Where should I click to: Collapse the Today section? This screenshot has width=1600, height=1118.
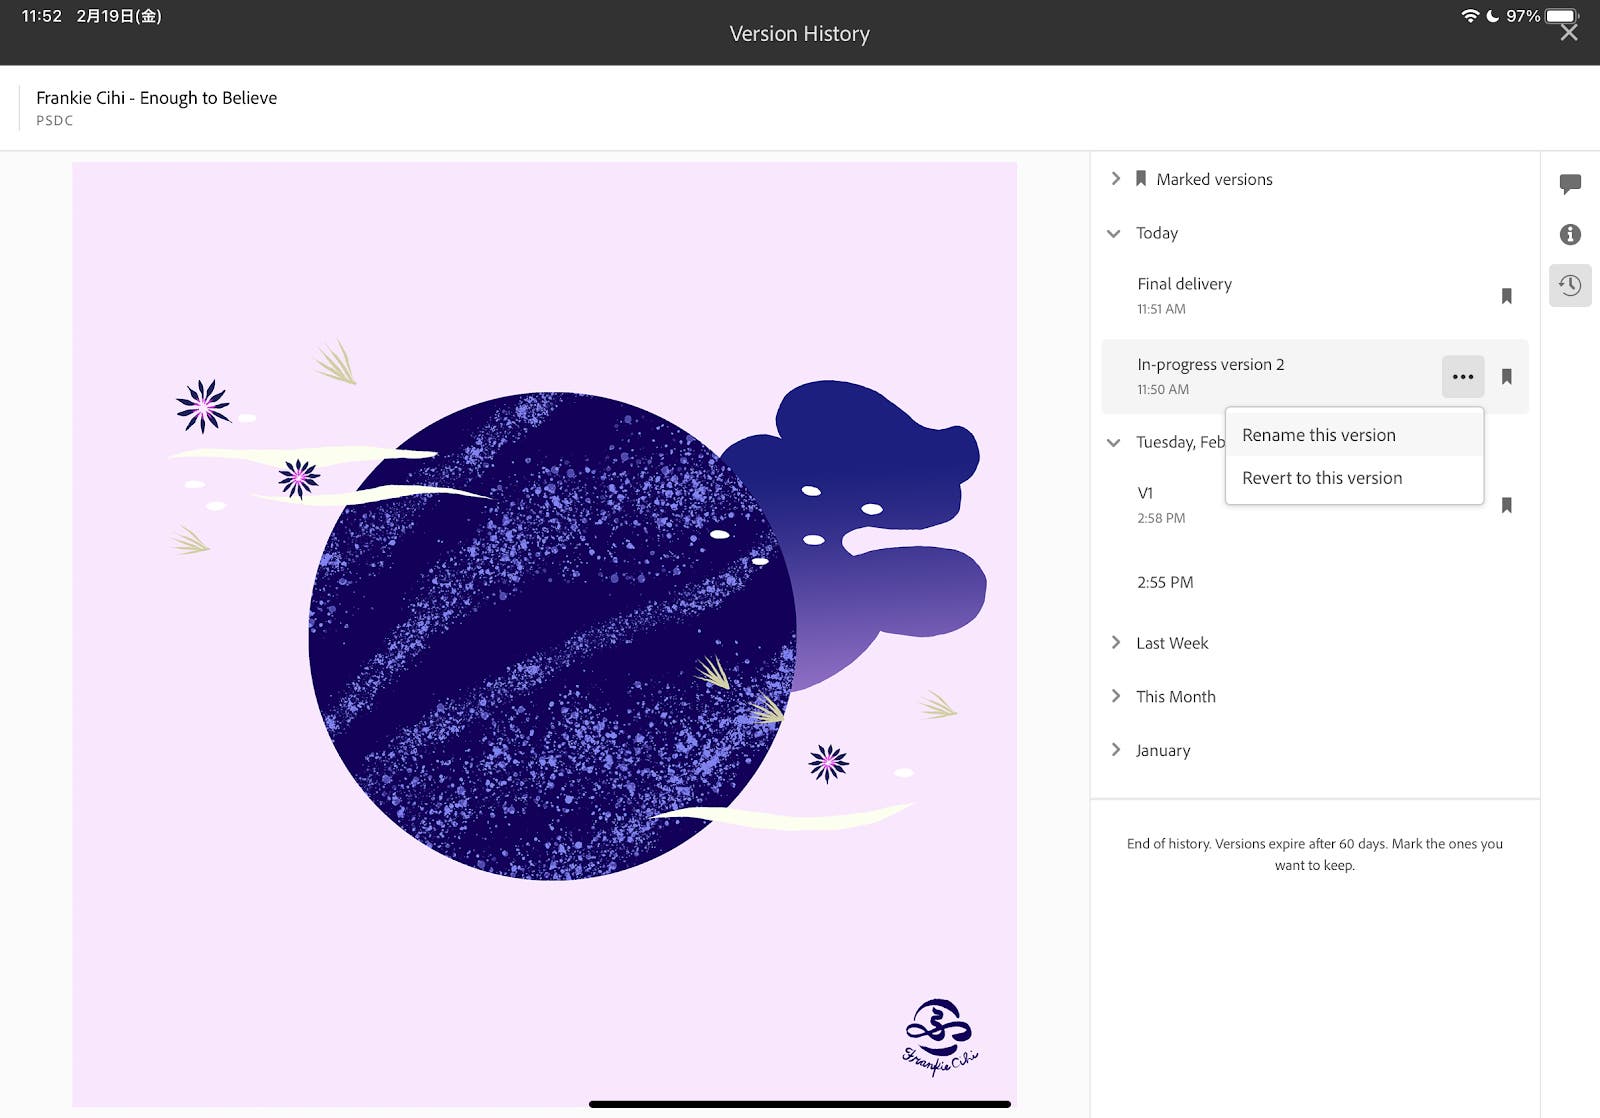[1114, 233]
